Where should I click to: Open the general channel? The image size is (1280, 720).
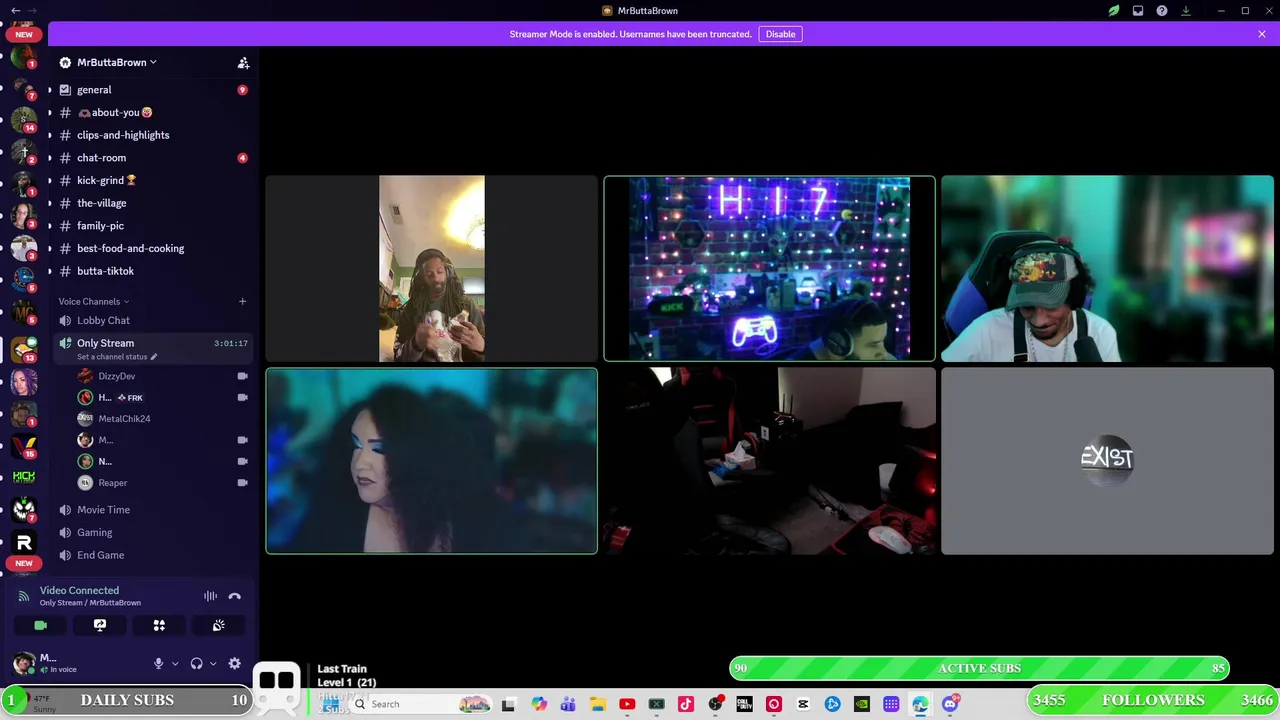pyautogui.click(x=152, y=90)
